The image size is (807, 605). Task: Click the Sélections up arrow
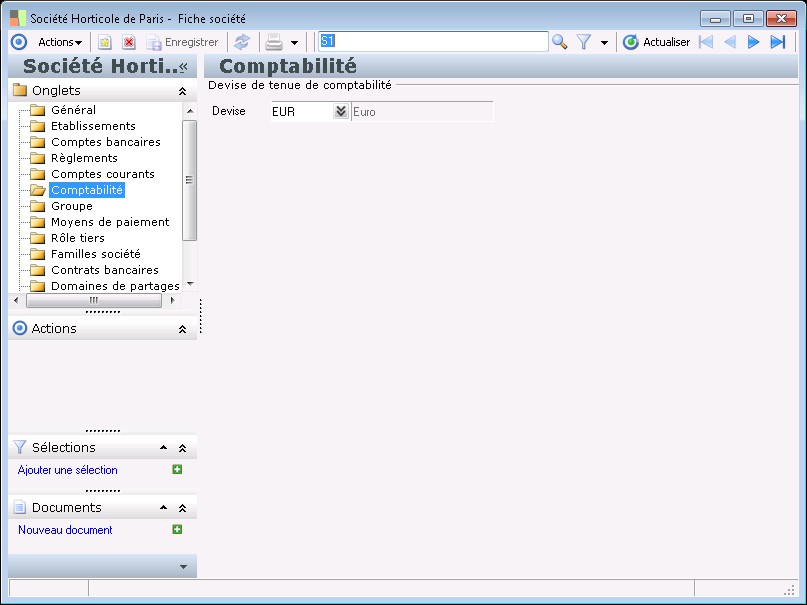point(163,448)
